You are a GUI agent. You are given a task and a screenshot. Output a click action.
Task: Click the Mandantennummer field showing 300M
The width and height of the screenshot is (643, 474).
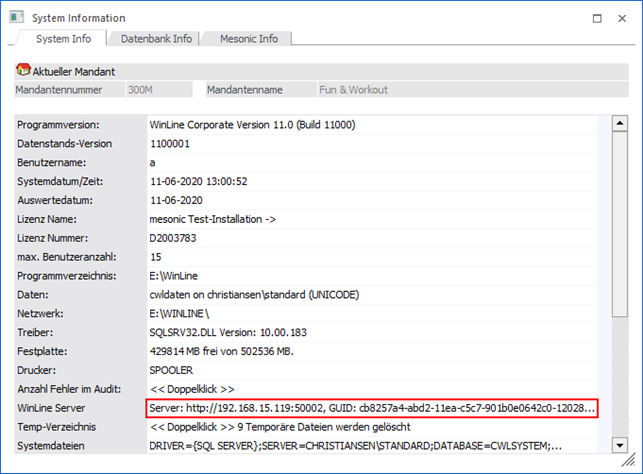point(158,90)
